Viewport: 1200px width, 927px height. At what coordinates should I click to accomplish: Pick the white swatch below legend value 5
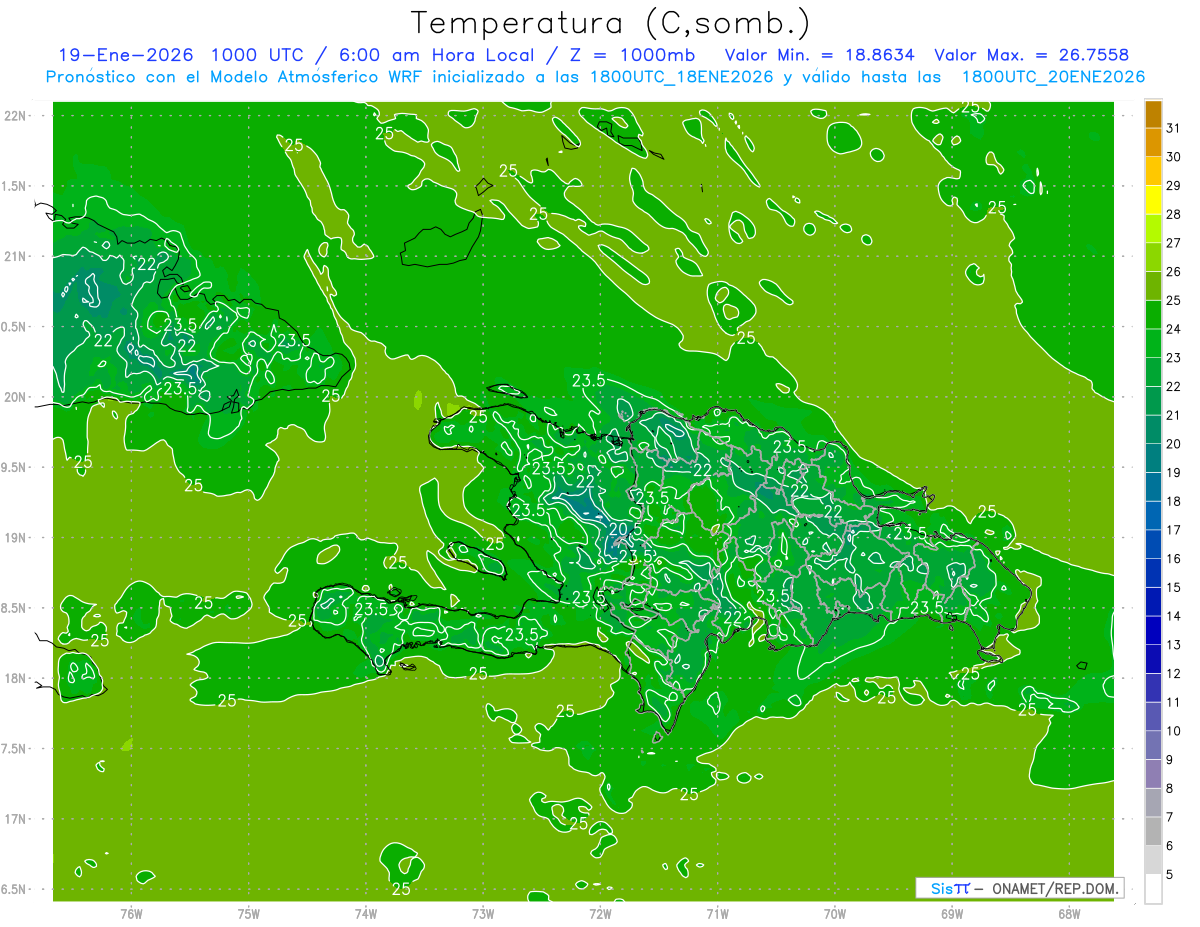point(1153,889)
